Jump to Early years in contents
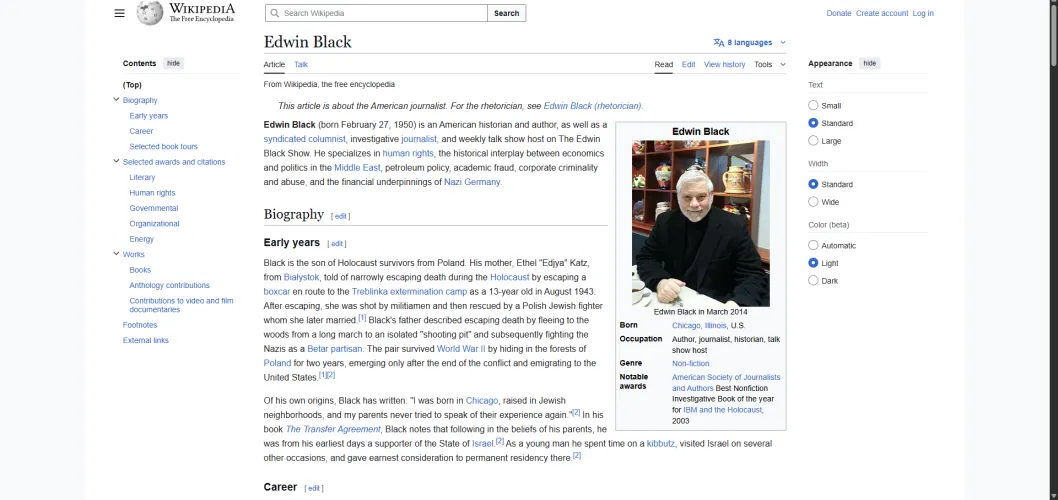 point(148,115)
